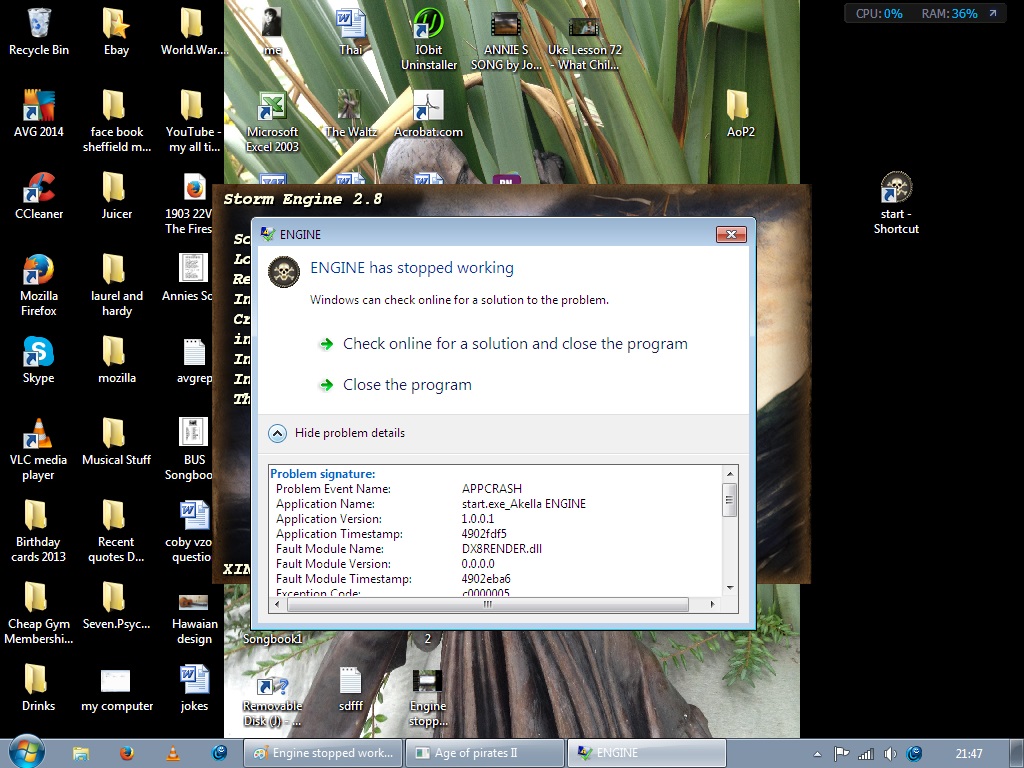The width and height of the screenshot is (1024, 768).
Task: Open Windows Explorer from taskbar
Action: click(80, 754)
